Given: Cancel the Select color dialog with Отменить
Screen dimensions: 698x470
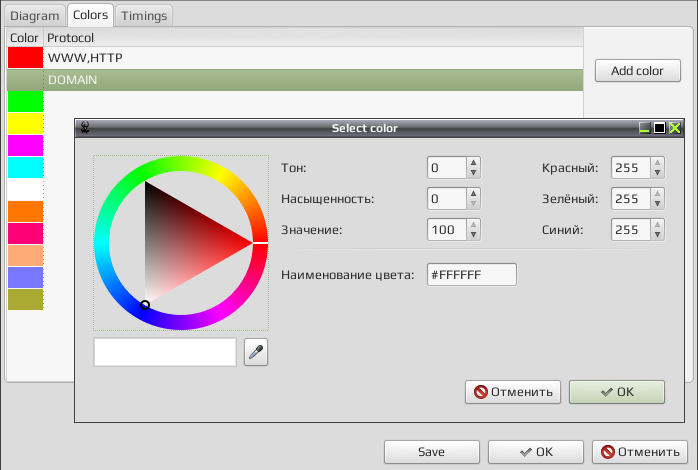Looking at the screenshot, I should click(x=513, y=392).
